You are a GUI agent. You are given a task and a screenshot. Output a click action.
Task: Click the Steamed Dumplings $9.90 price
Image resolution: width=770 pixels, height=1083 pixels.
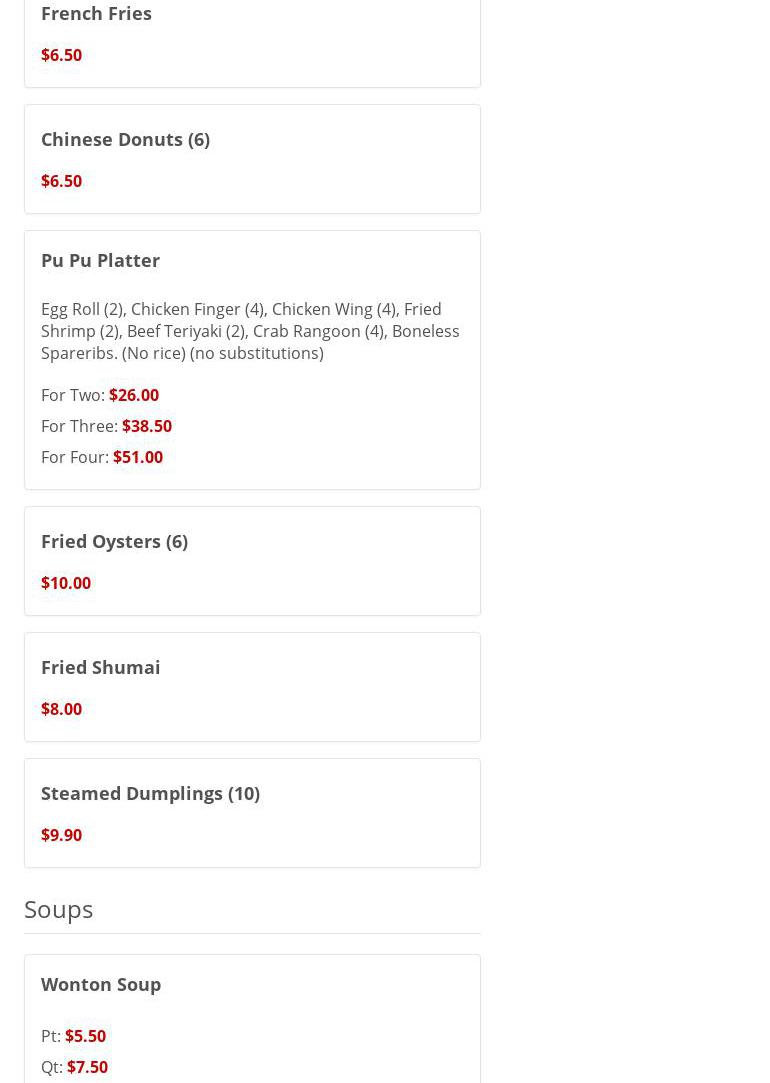(x=61, y=835)
